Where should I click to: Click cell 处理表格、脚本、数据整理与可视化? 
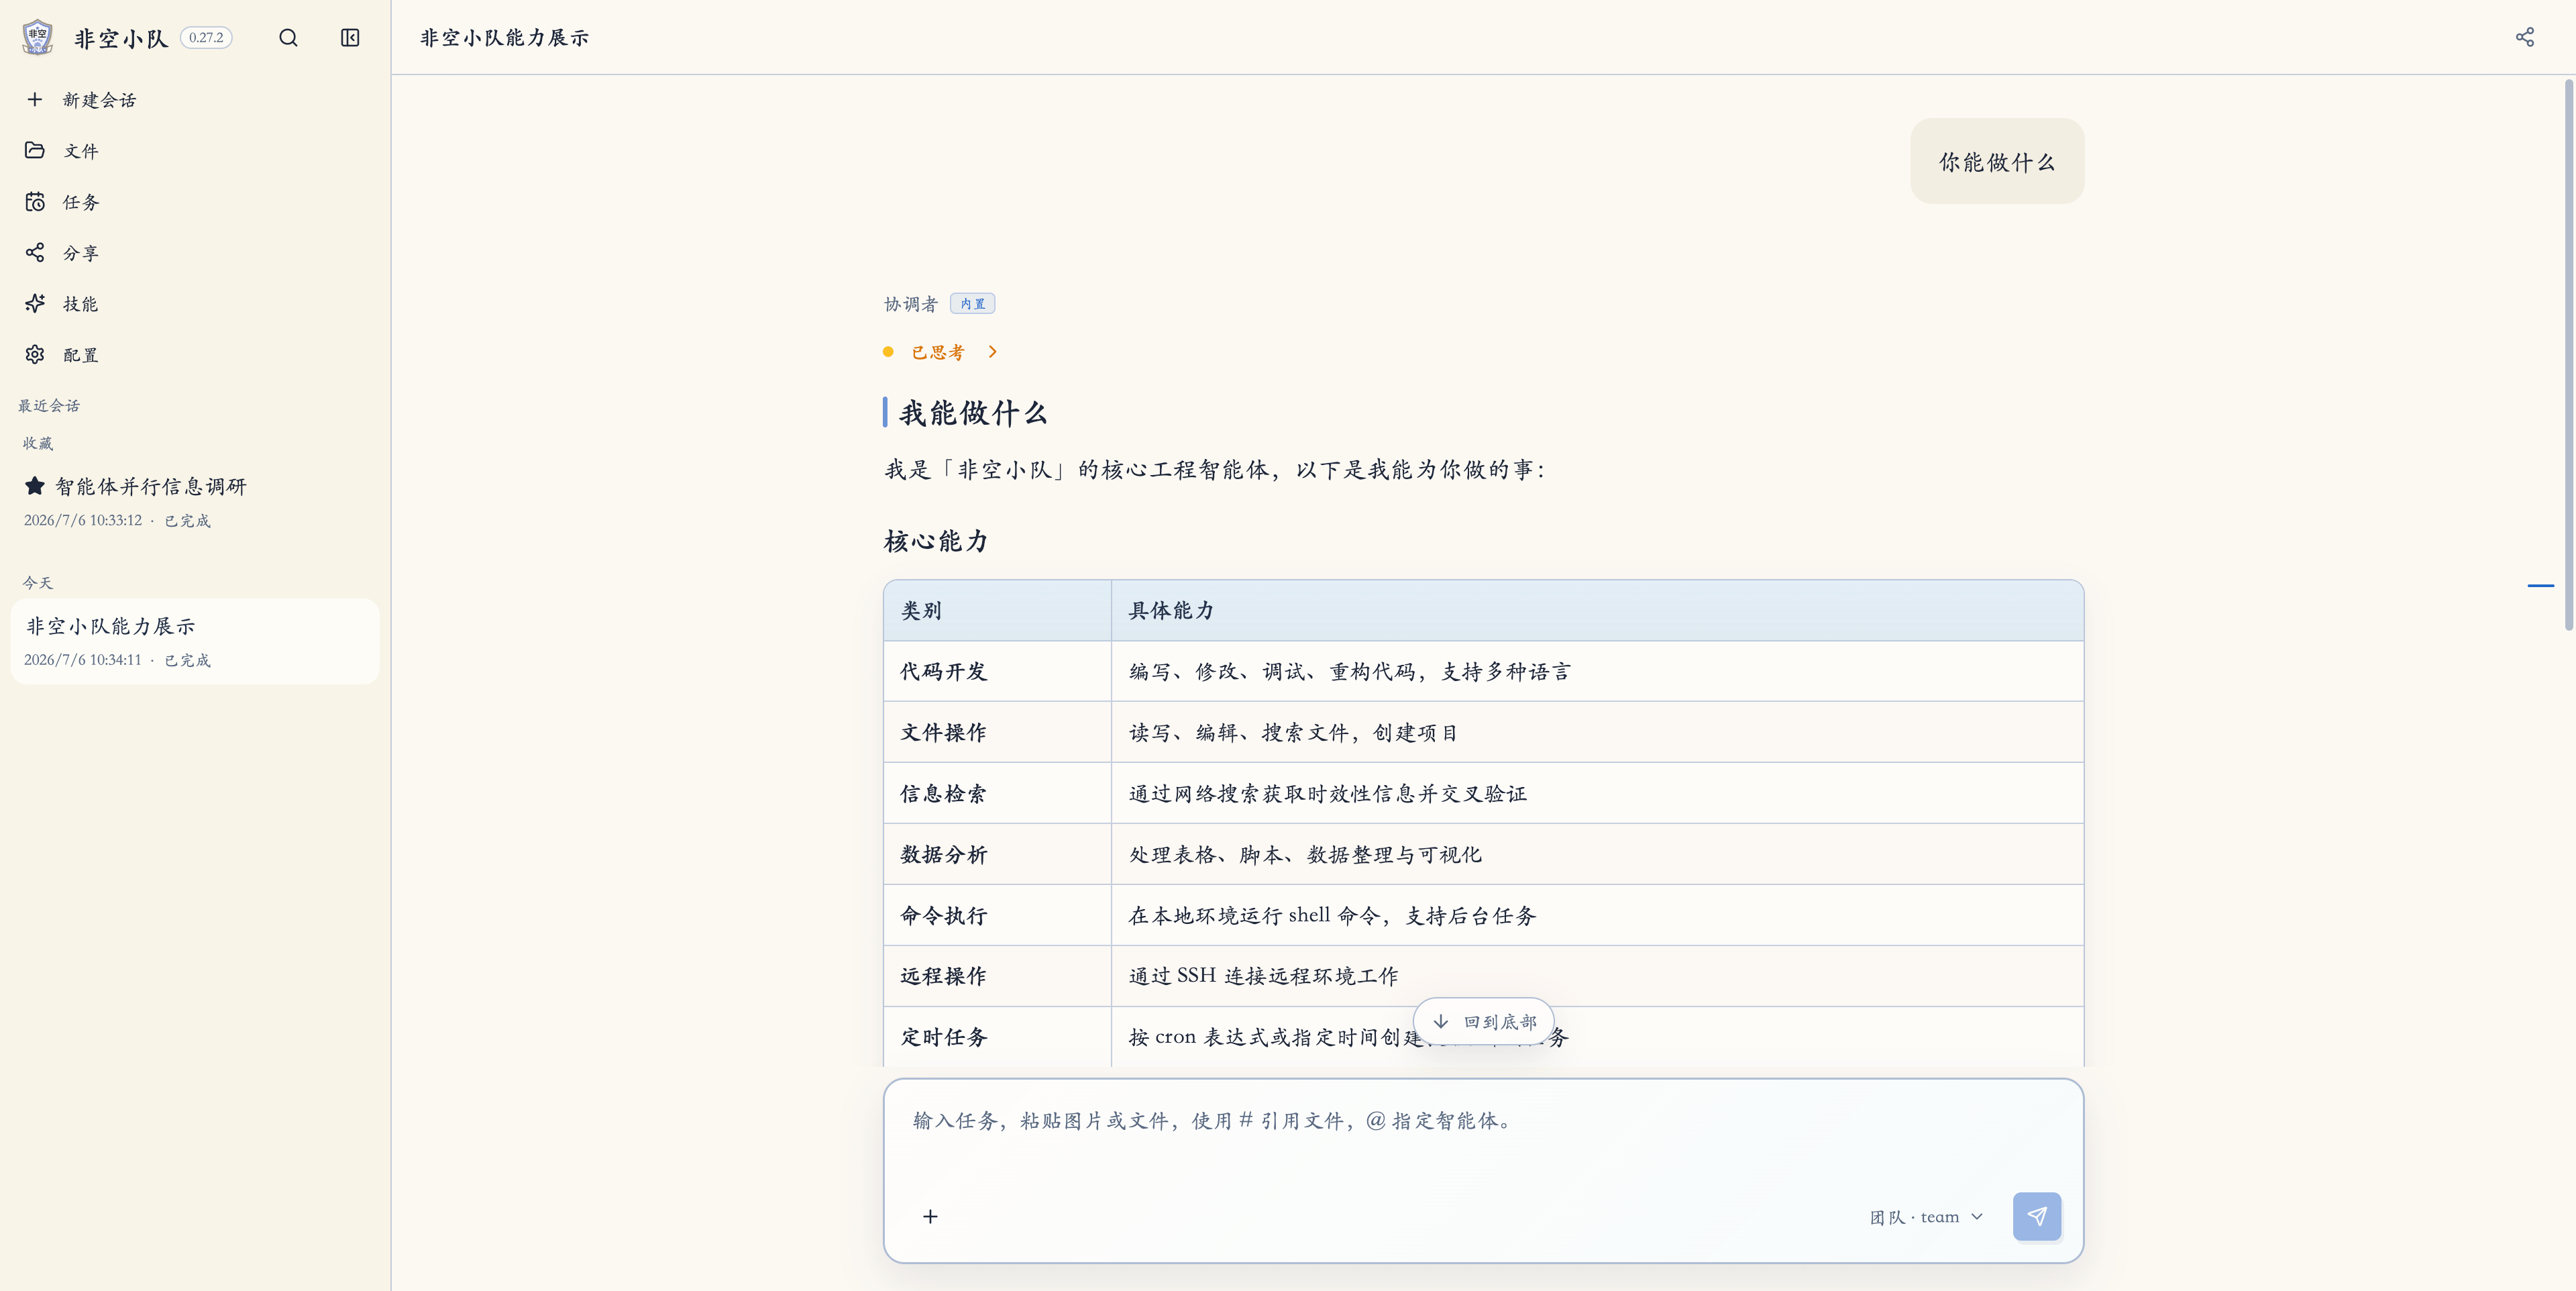click(1597, 854)
